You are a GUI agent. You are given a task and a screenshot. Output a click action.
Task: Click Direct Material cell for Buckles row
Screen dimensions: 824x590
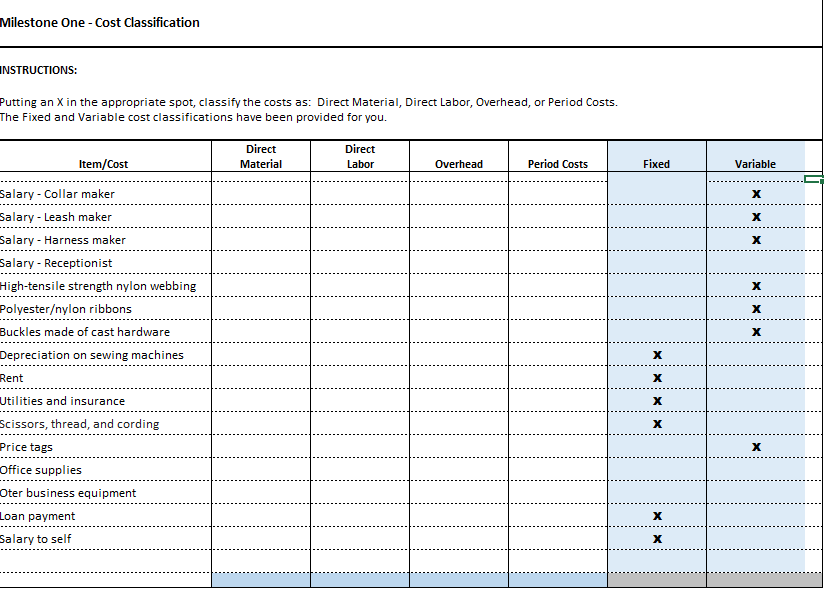click(x=261, y=332)
